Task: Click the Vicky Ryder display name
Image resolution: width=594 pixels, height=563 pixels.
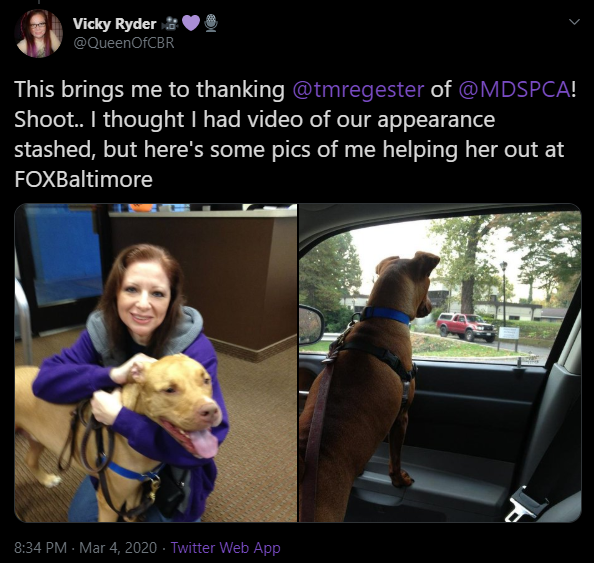Action: click(x=114, y=24)
